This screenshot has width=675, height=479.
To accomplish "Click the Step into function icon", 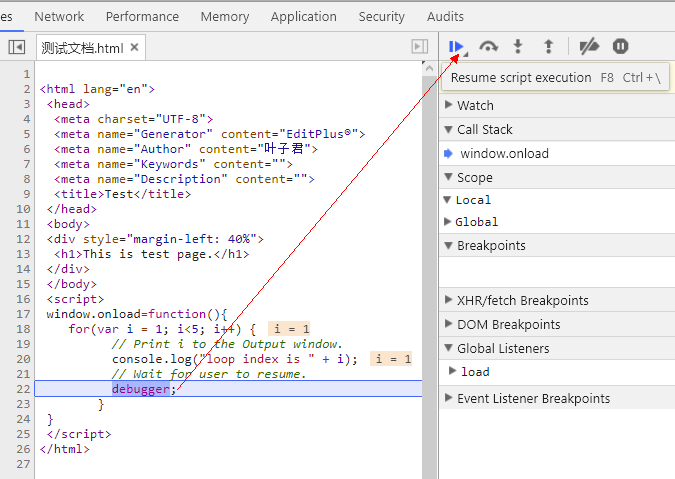I will pos(518,46).
